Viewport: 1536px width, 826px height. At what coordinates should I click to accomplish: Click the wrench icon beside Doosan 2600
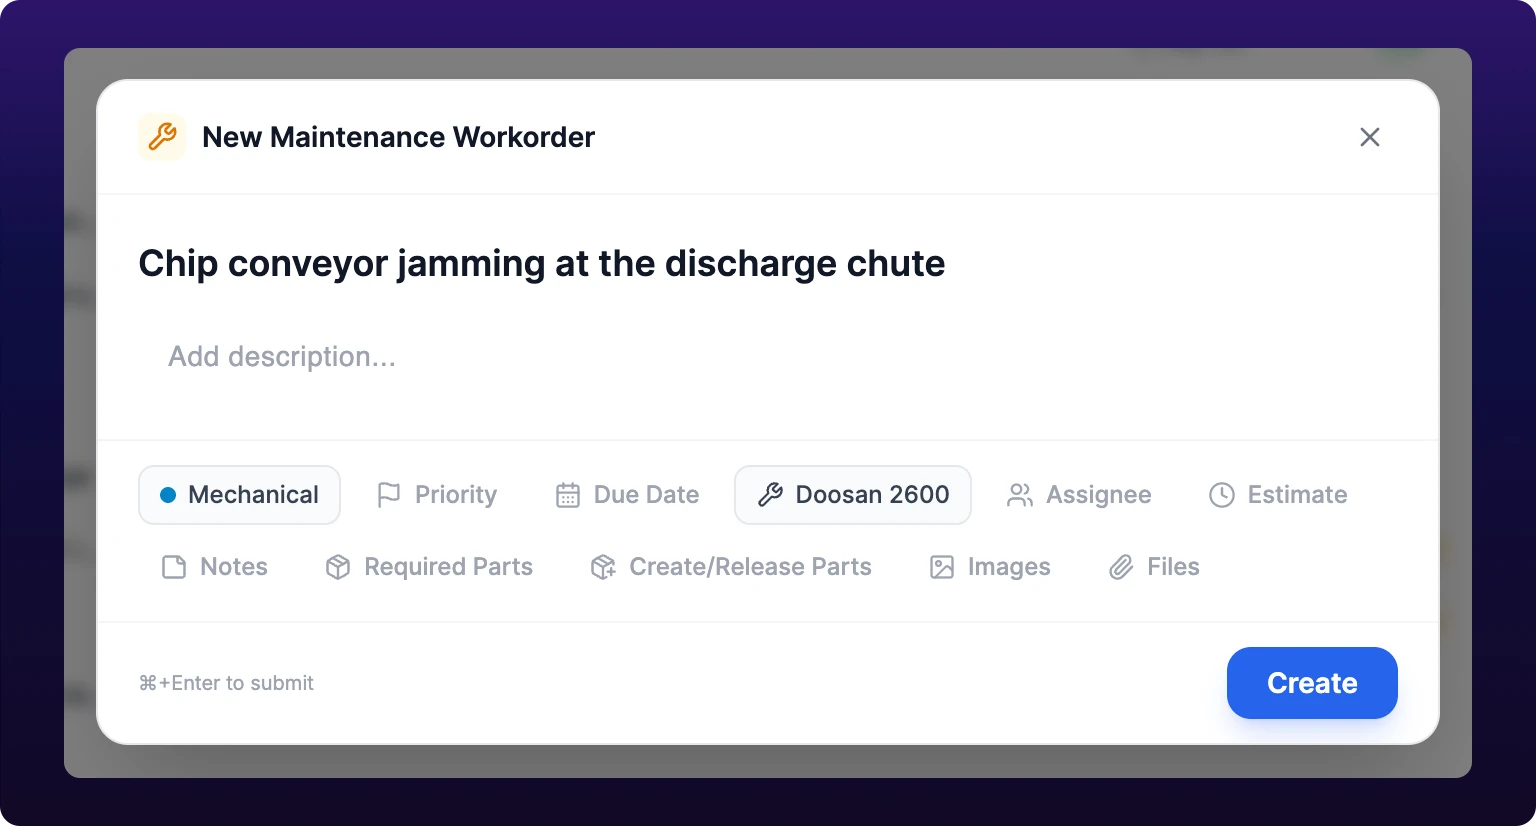click(770, 495)
